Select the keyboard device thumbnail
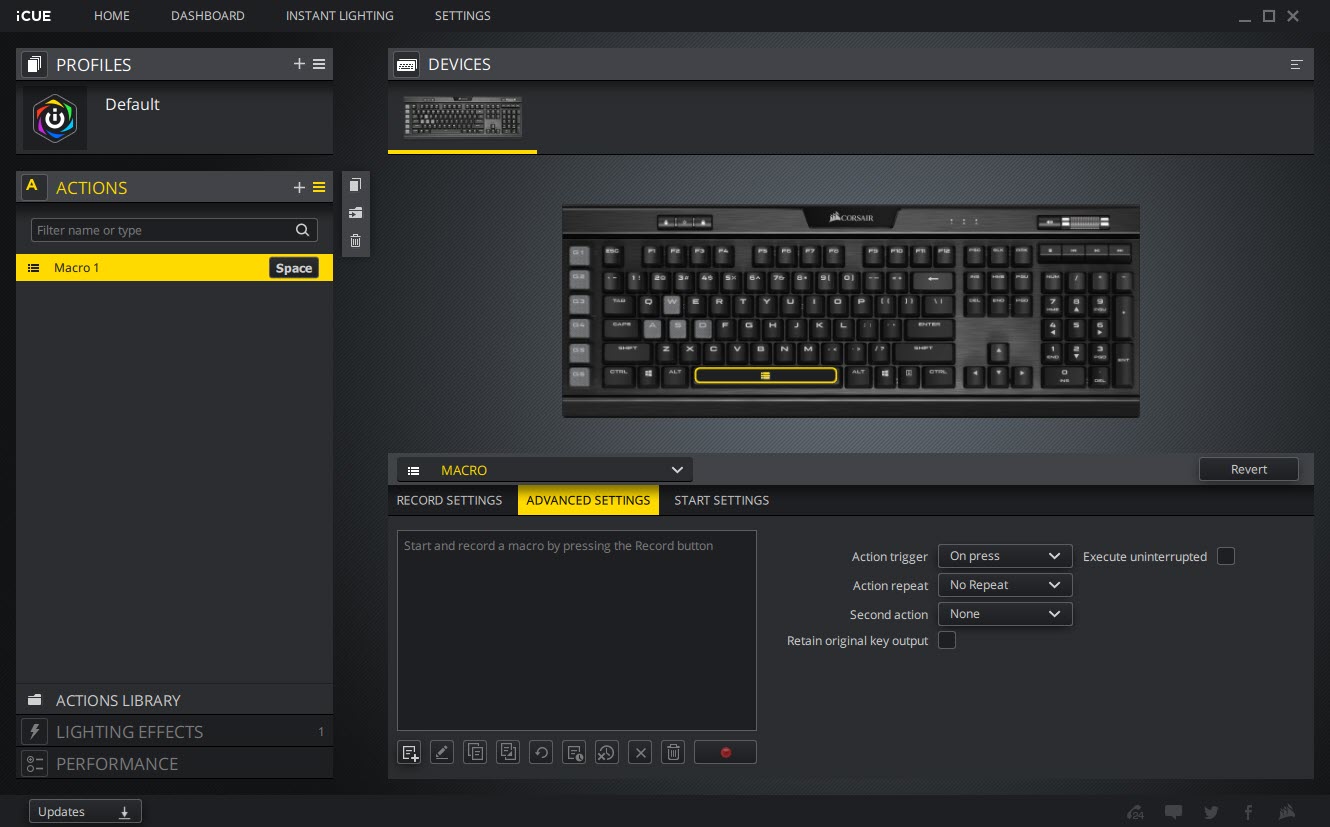The width and height of the screenshot is (1330, 827). 463,118
